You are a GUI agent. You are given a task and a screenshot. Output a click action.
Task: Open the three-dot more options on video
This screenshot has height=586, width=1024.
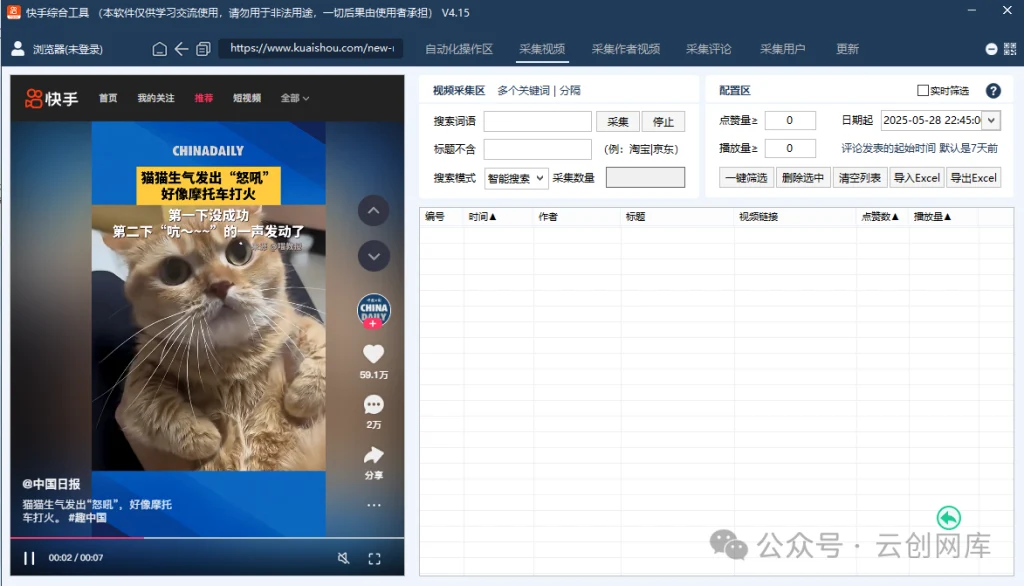click(x=374, y=505)
